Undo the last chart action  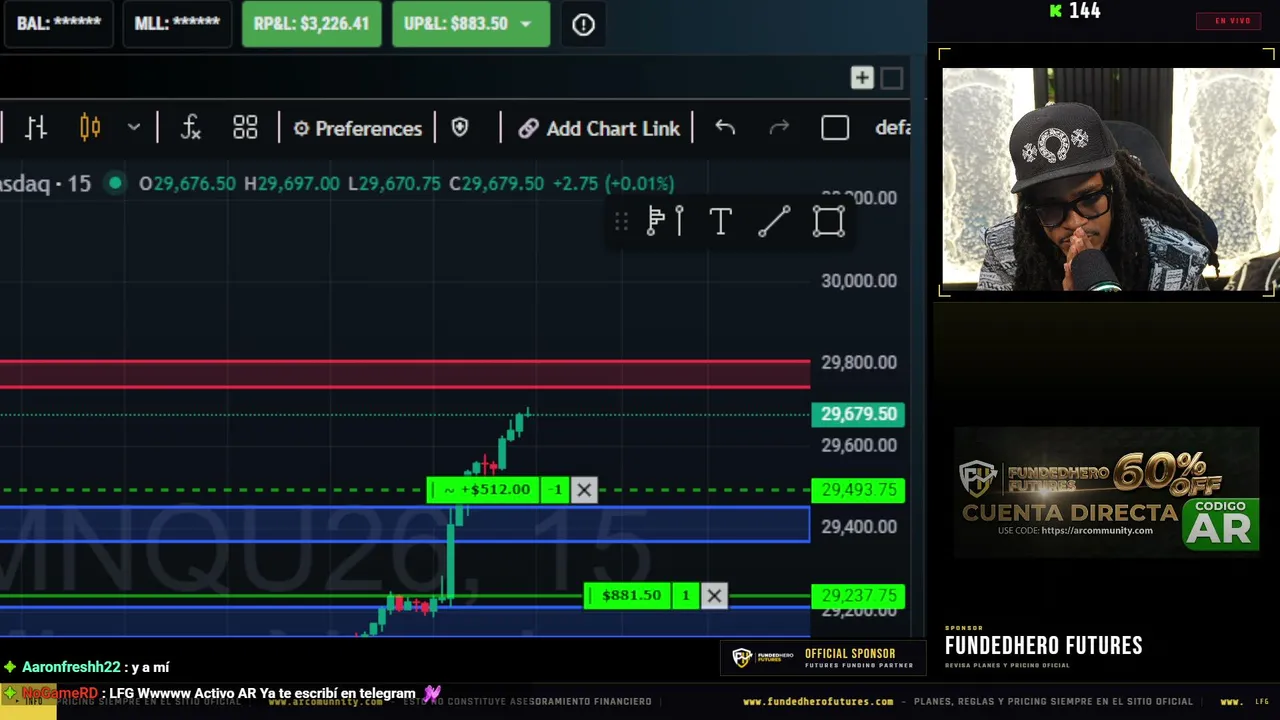tap(725, 128)
